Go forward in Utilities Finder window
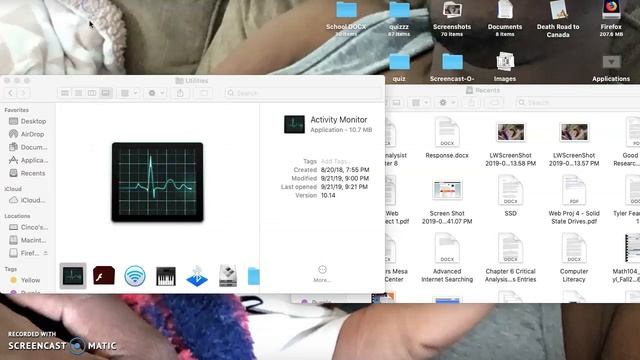This screenshot has width=640, height=360. 23,93
